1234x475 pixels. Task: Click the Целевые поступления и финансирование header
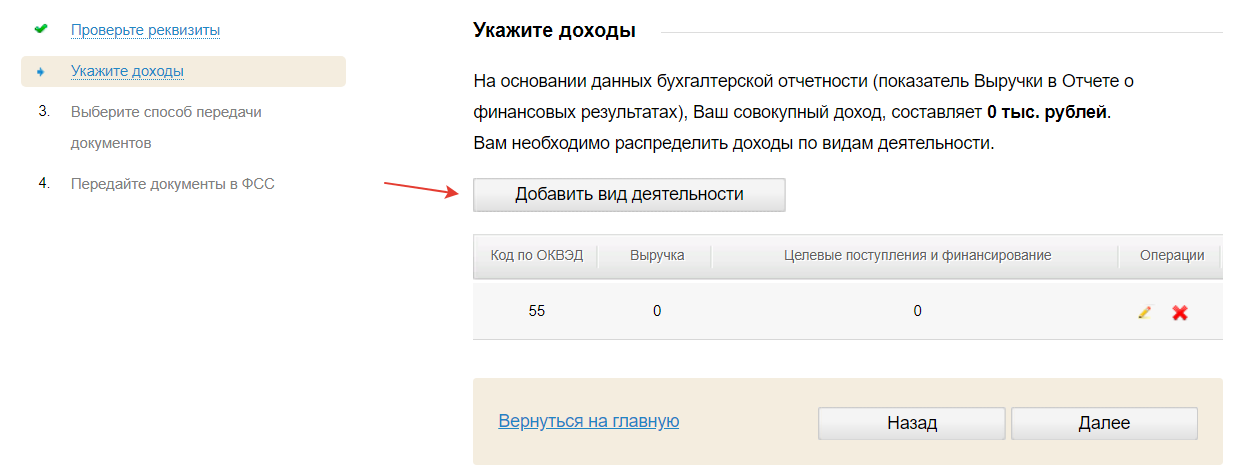tap(917, 256)
